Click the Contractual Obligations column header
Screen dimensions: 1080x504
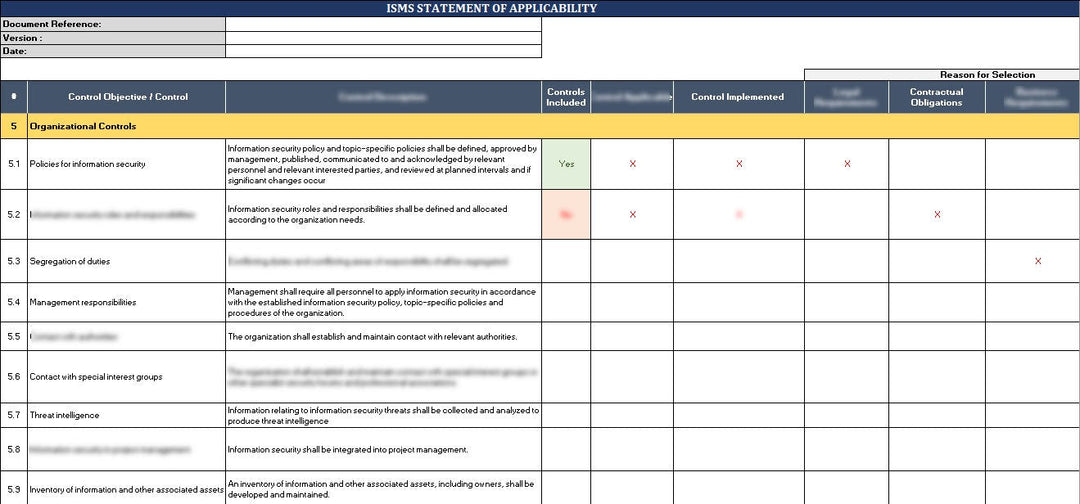point(937,97)
